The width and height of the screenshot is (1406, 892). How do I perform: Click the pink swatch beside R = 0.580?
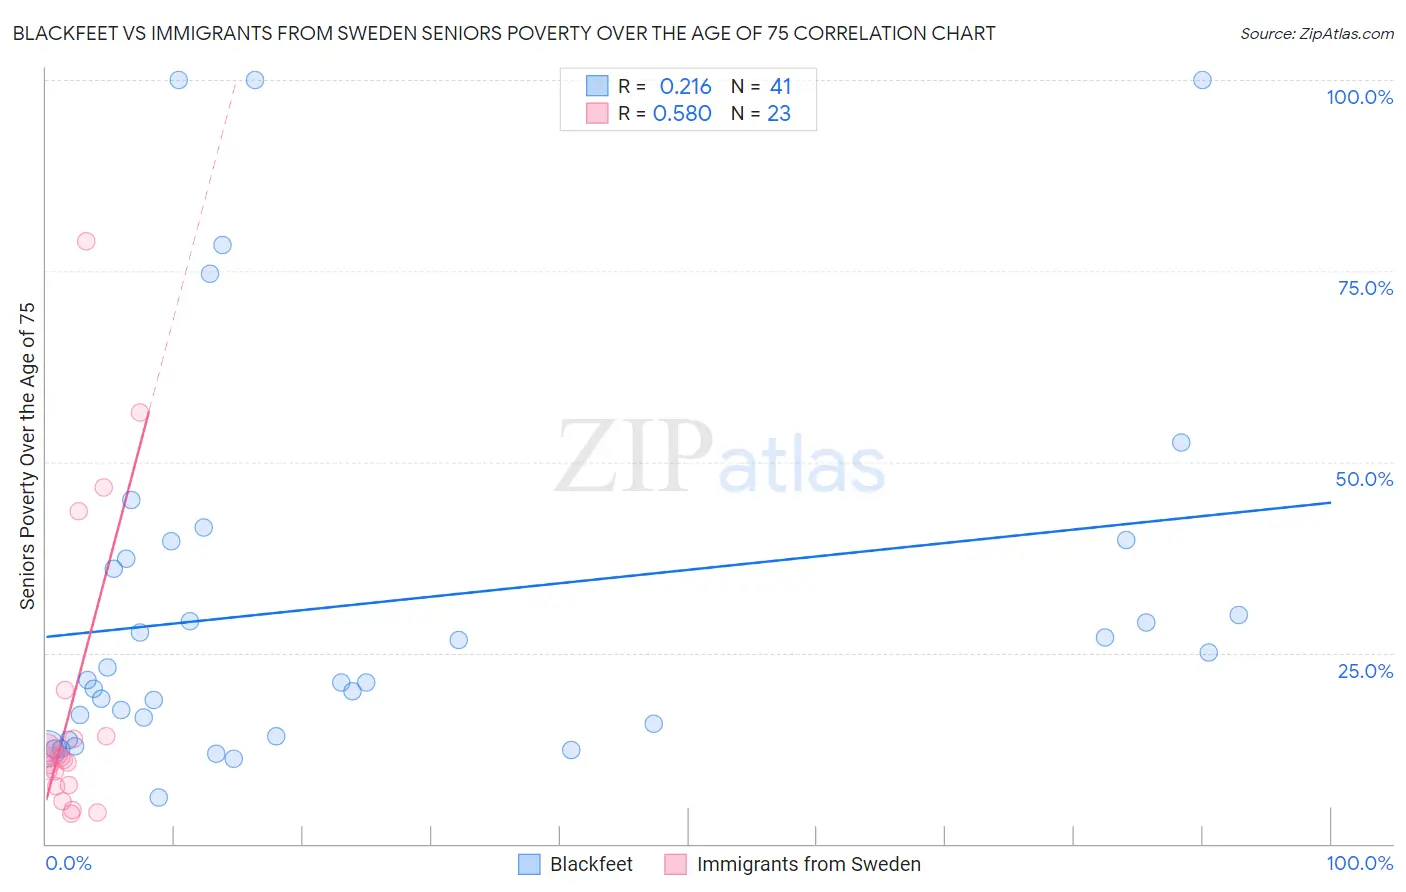[597, 113]
